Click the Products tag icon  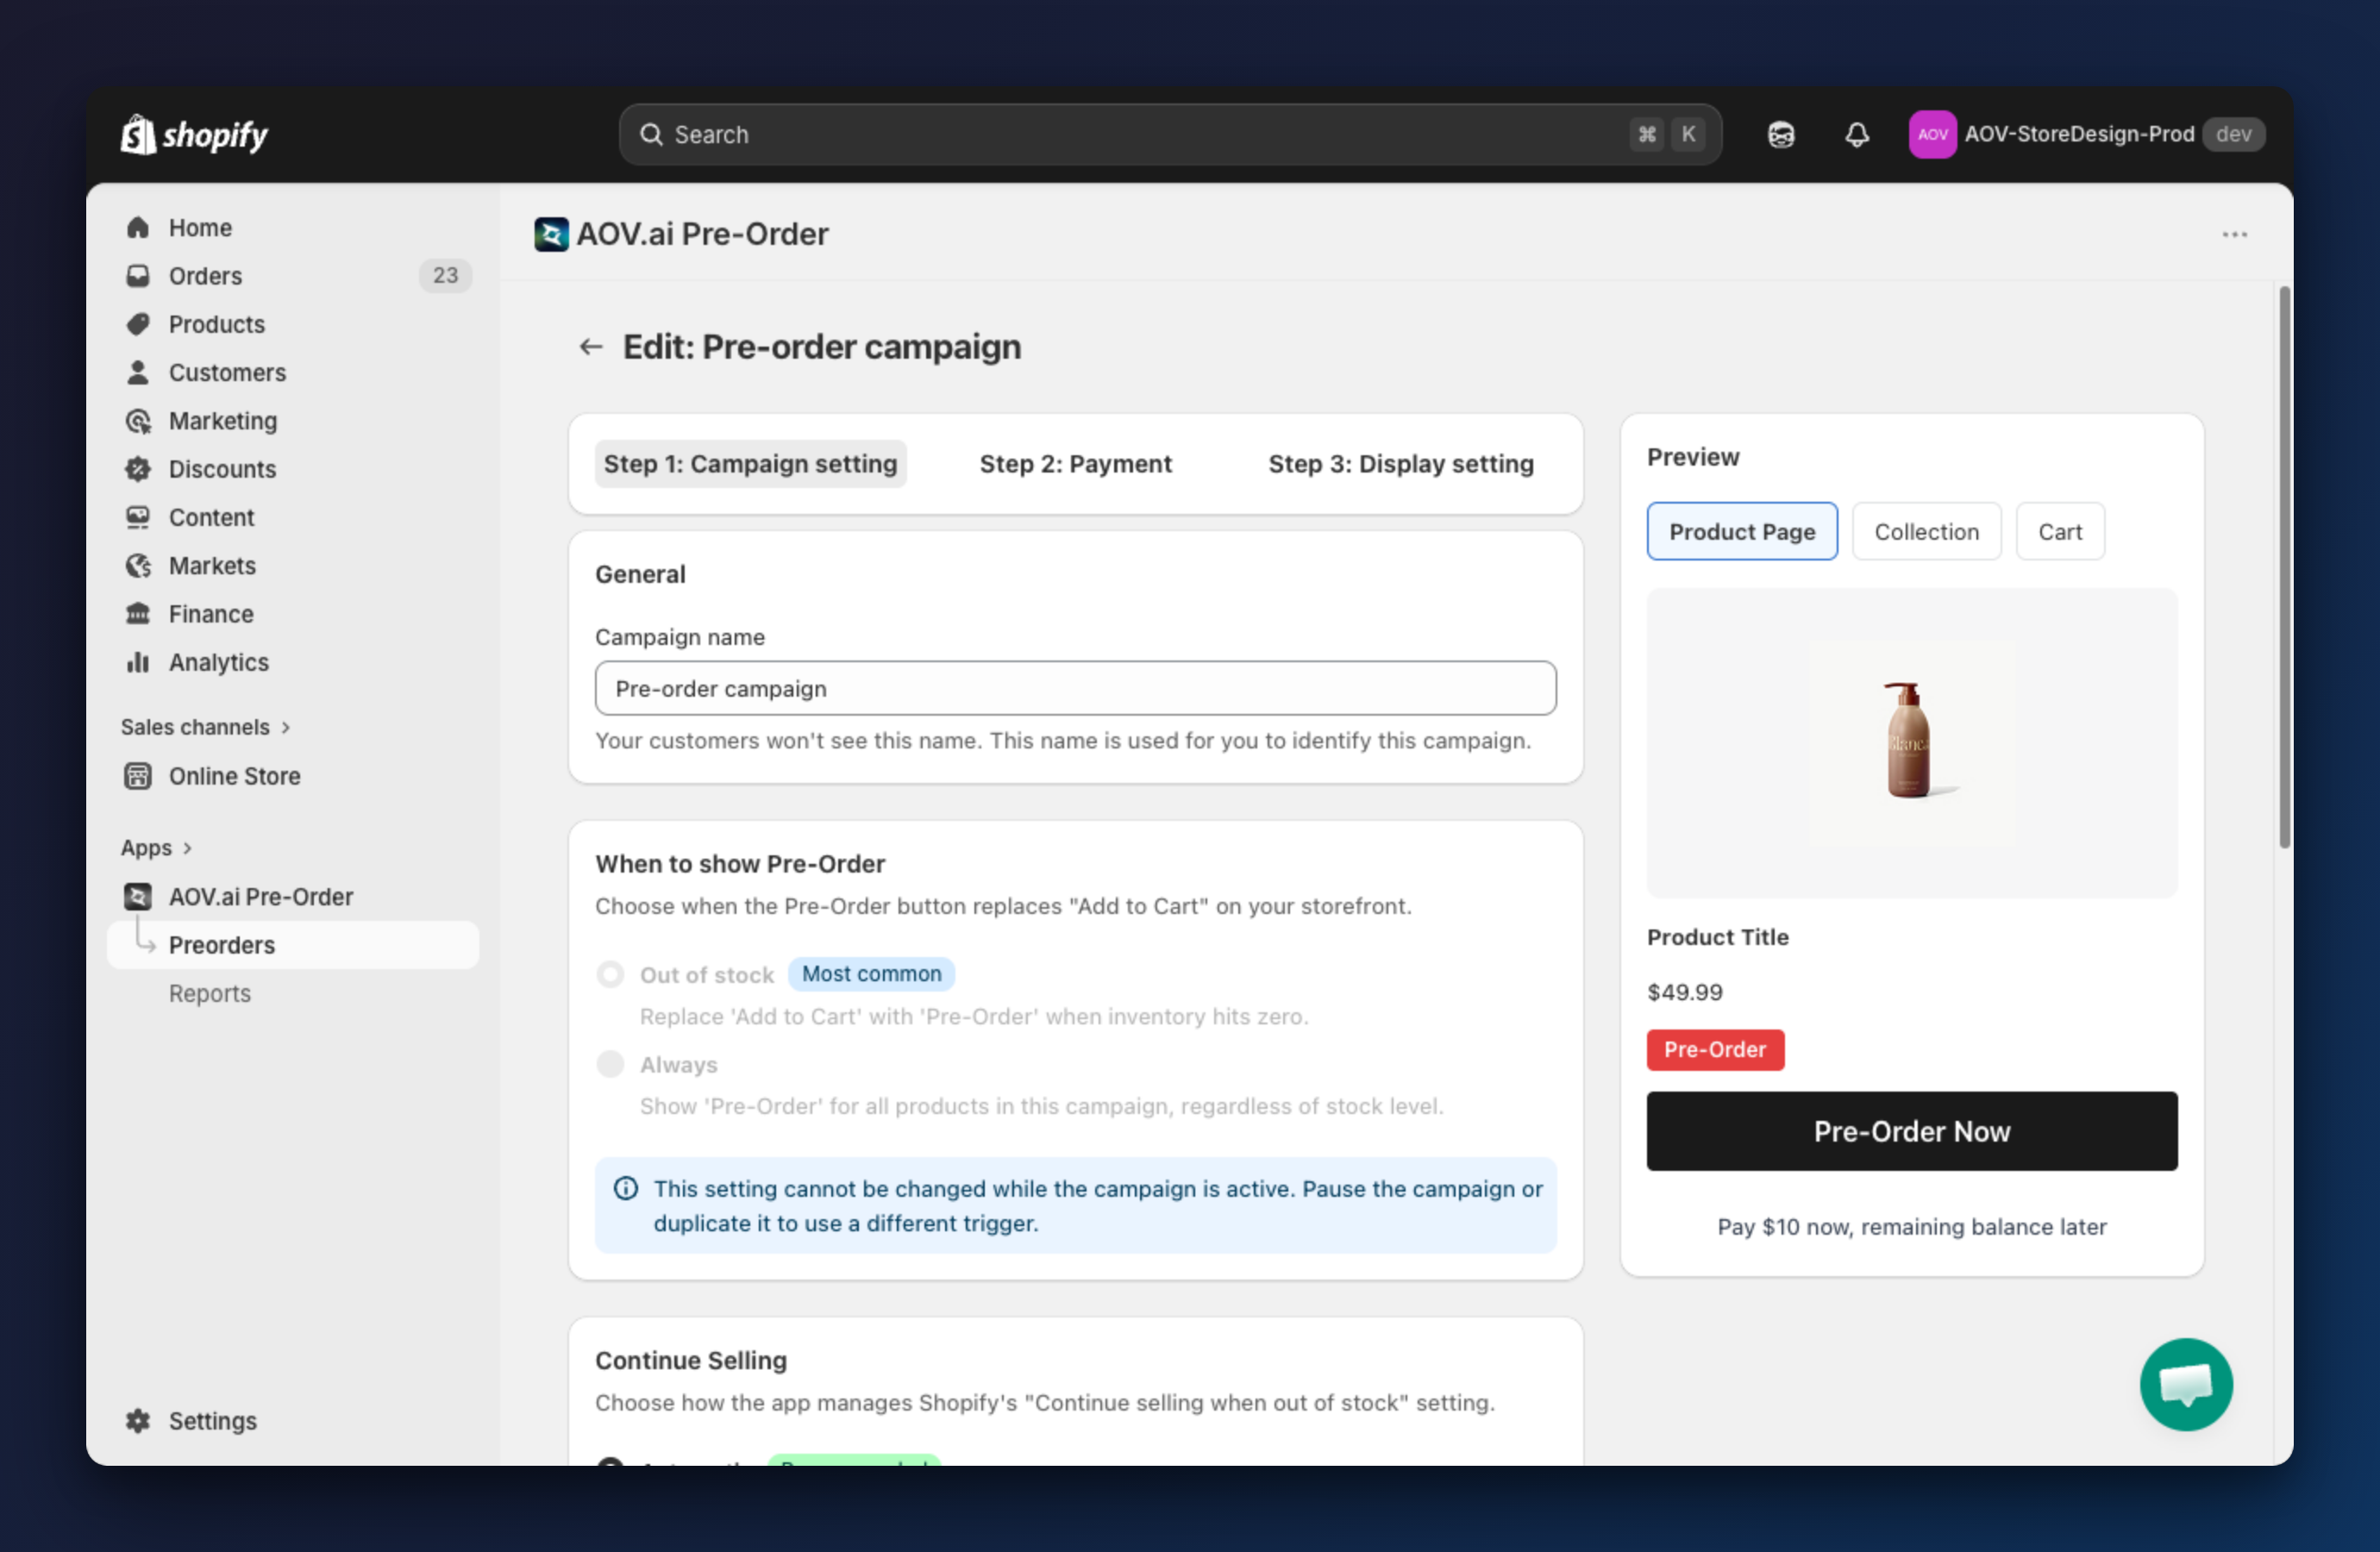(x=138, y=324)
